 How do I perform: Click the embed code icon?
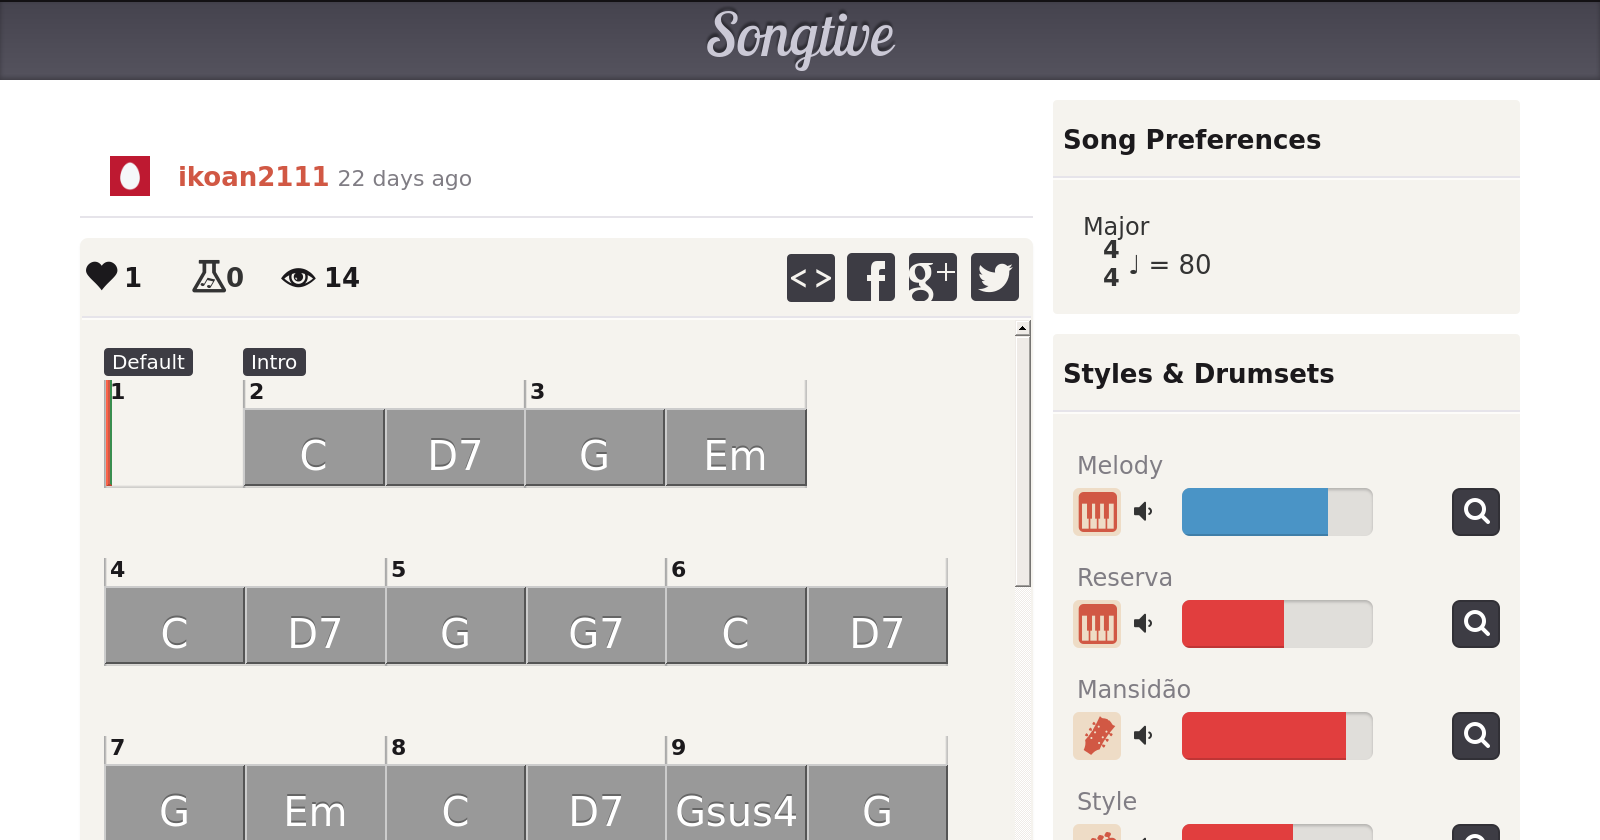pyautogui.click(x=810, y=277)
